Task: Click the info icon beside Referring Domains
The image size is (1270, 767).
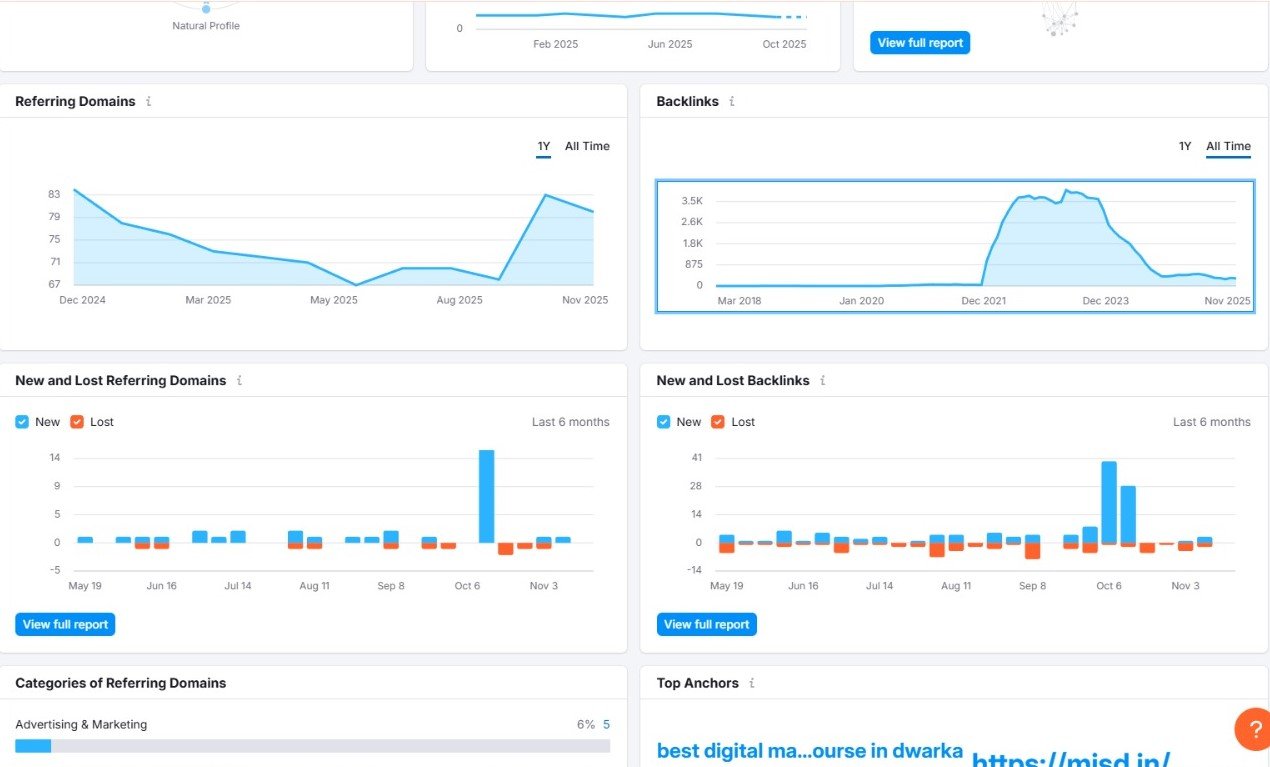Action: 149,101
